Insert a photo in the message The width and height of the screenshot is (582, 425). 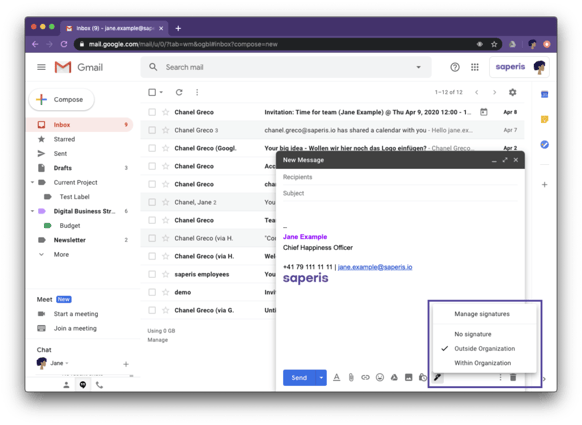coord(409,377)
